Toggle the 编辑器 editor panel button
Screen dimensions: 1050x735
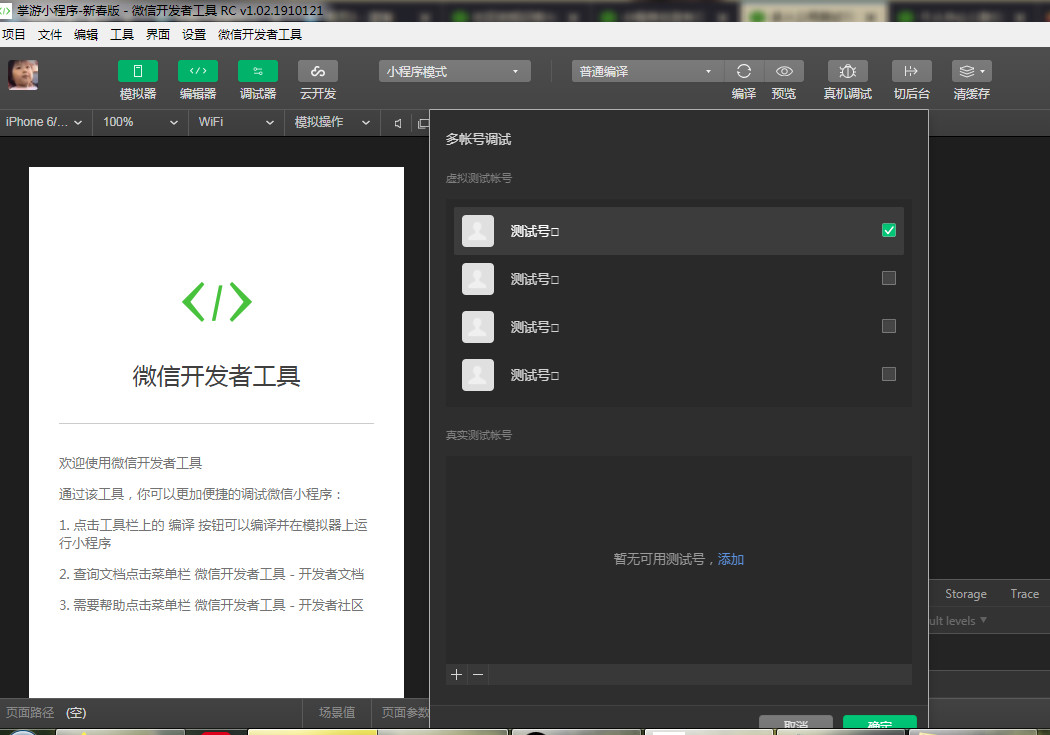pos(198,71)
